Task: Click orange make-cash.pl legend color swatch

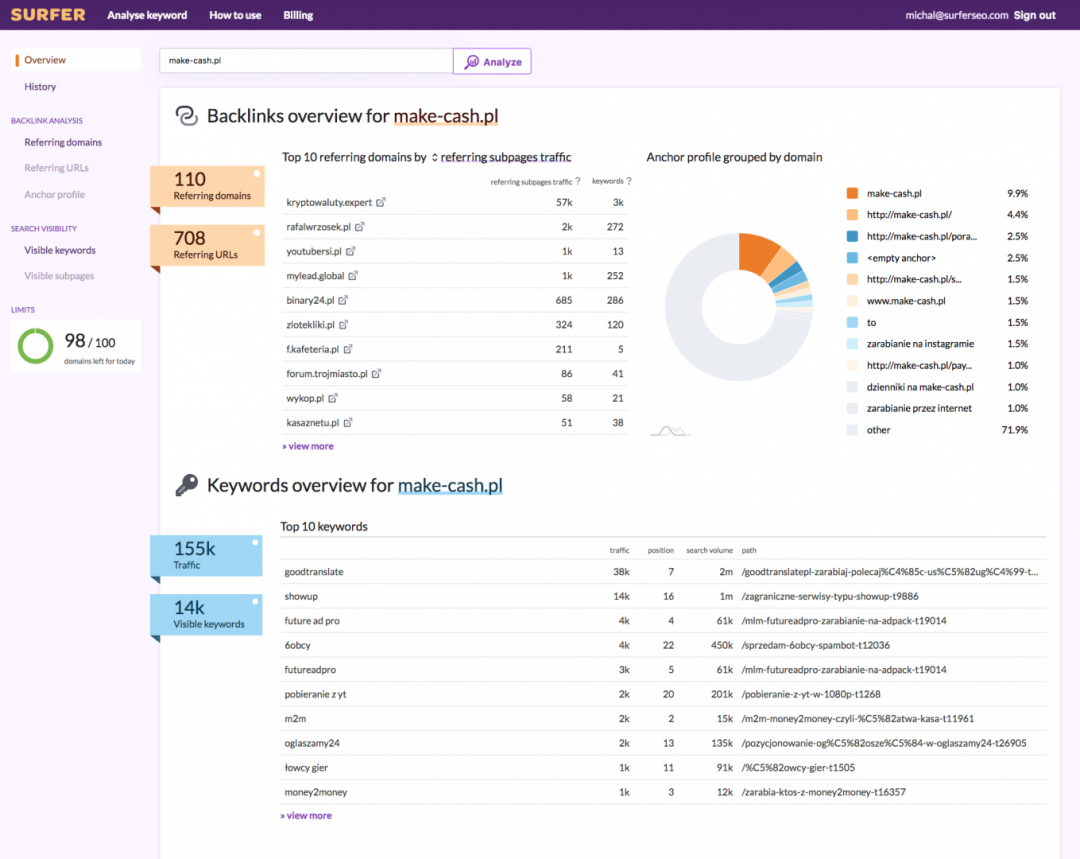Action: tap(852, 193)
